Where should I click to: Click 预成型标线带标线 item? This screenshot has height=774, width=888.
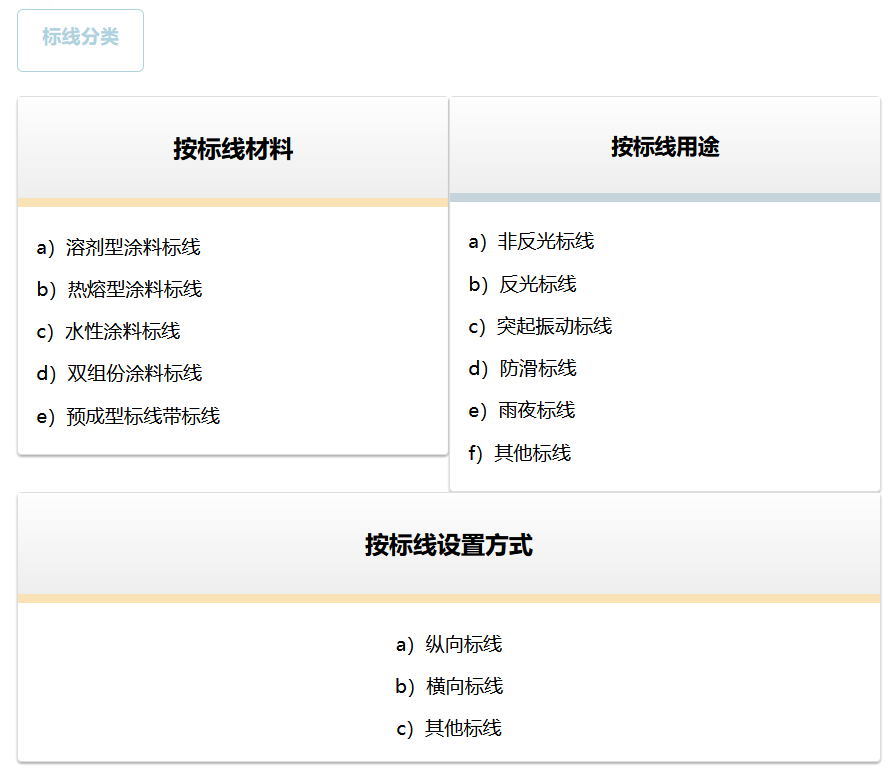(142, 416)
